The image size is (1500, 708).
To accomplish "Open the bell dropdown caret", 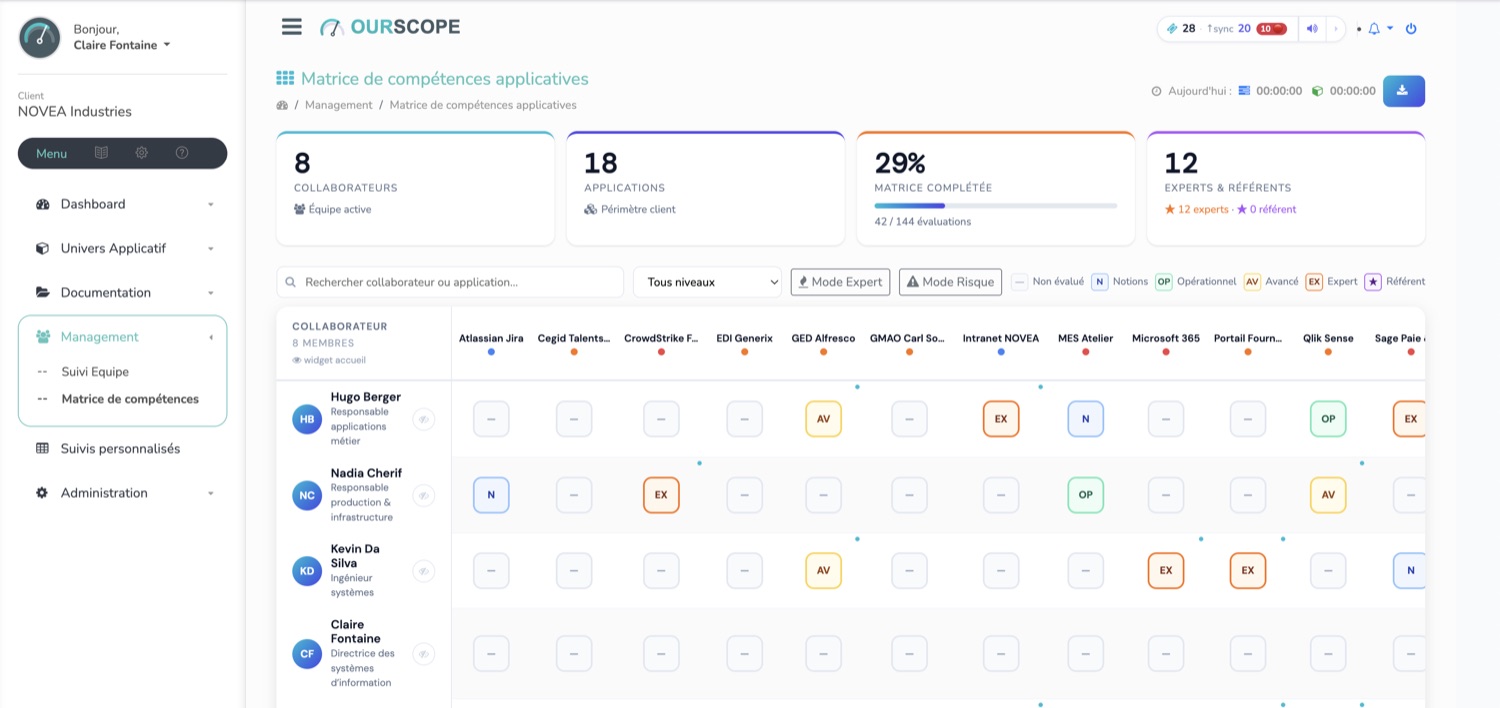I will tap(1390, 29).
